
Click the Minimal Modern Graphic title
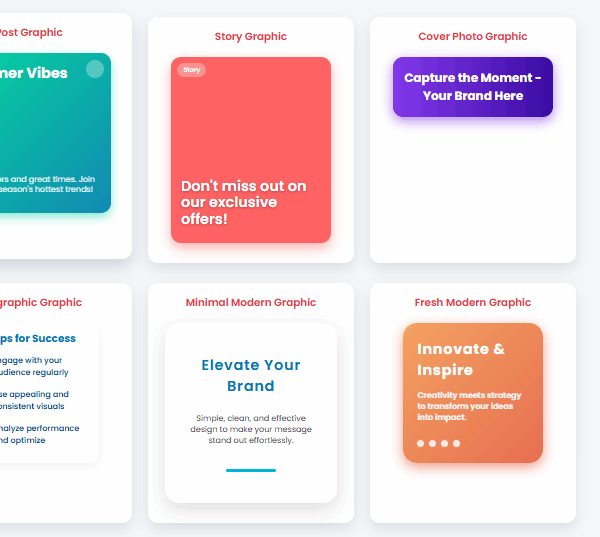[x=251, y=302]
